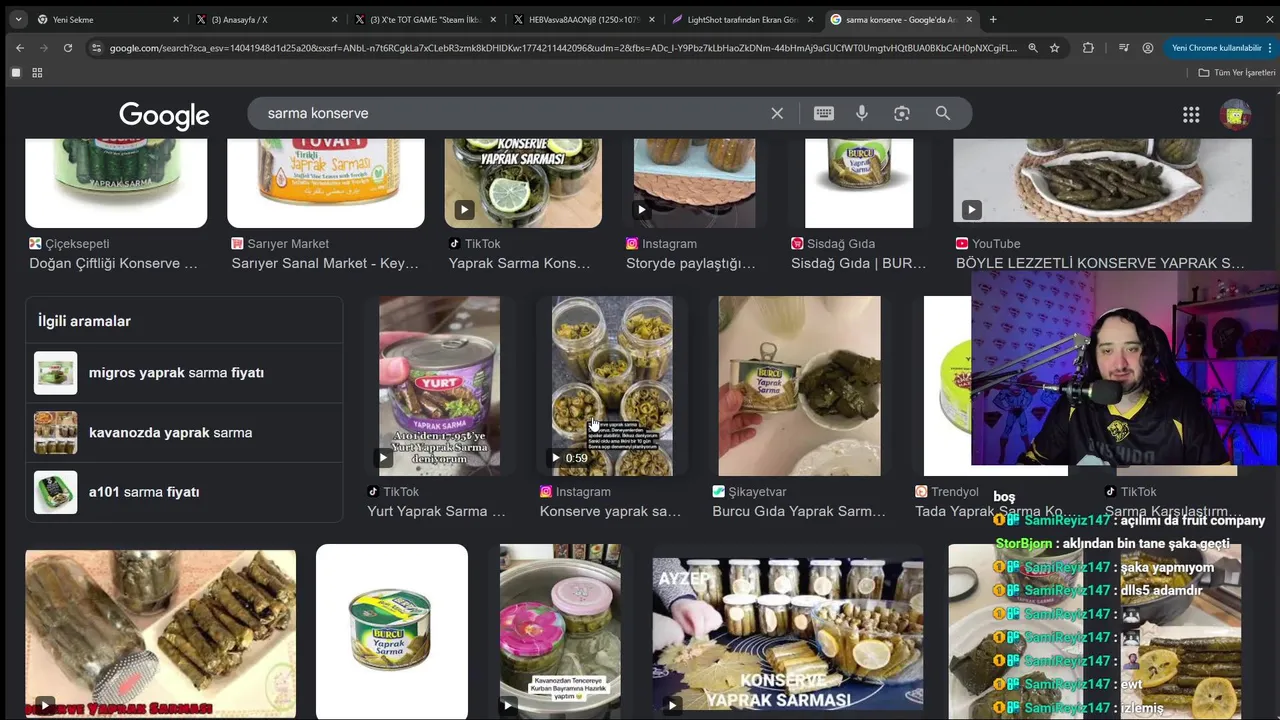Open the tab groups grid in bookmarks bar
The height and width of the screenshot is (720, 1280).
tap(37, 73)
